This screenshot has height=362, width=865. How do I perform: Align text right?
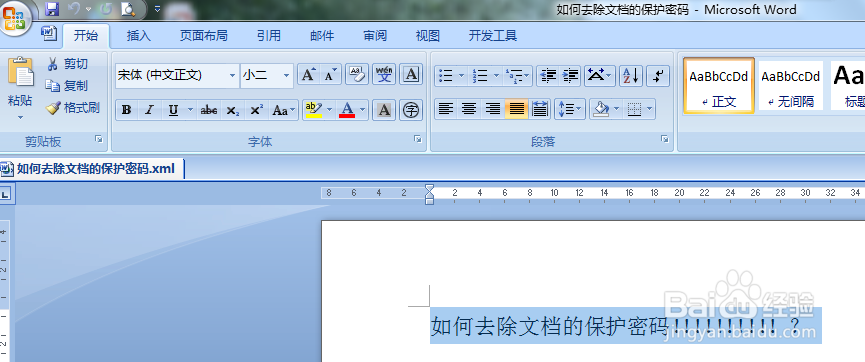pyautogui.click(x=493, y=109)
